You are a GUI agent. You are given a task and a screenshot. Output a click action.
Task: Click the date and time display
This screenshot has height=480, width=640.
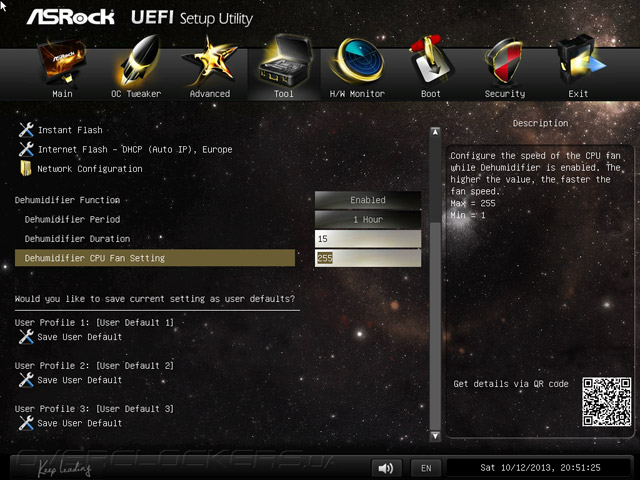click(x=540, y=468)
